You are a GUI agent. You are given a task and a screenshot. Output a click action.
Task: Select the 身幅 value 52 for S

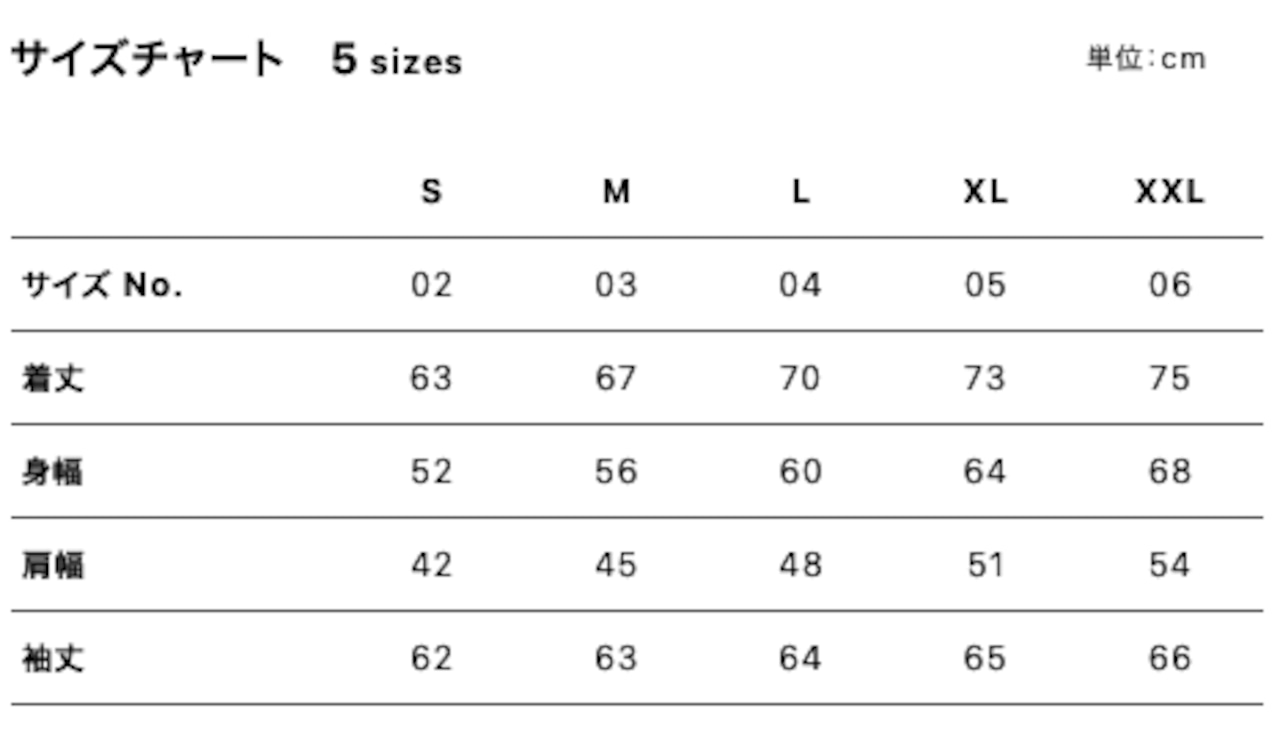pyautogui.click(x=431, y=472)
